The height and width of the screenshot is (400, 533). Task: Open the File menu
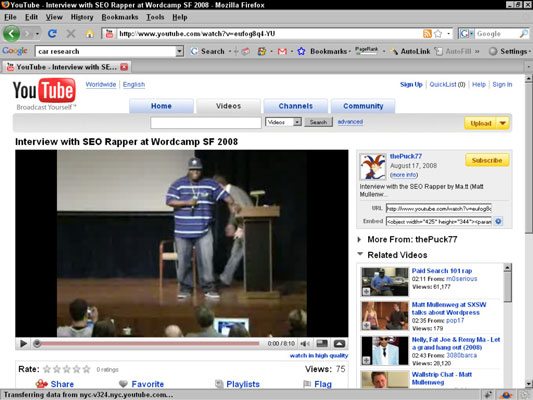click(x=10, y=17)
